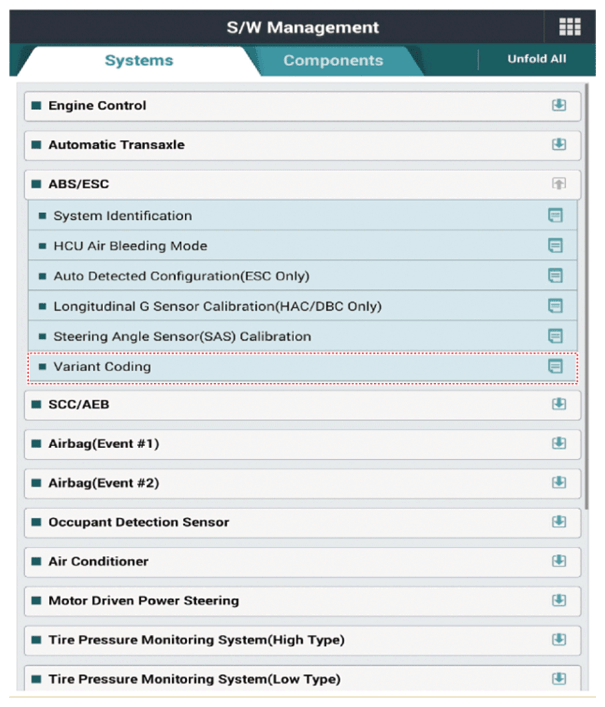605x707 pixels.
Task: Switch to the Components tab
Action: coord(333,60)
